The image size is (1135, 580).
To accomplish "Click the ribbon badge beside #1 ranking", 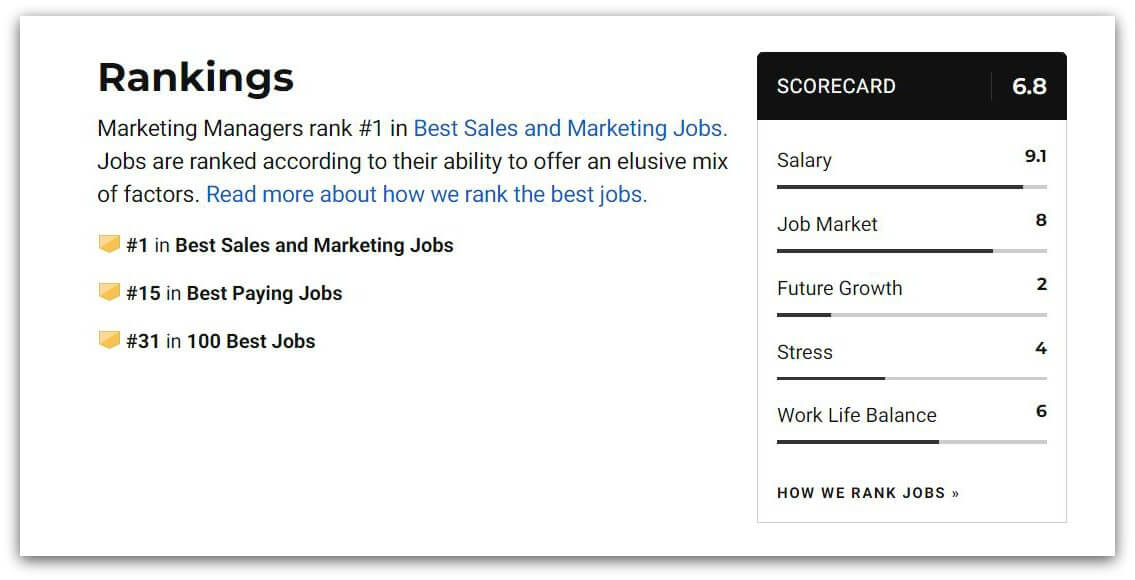I will coord(110,243).
